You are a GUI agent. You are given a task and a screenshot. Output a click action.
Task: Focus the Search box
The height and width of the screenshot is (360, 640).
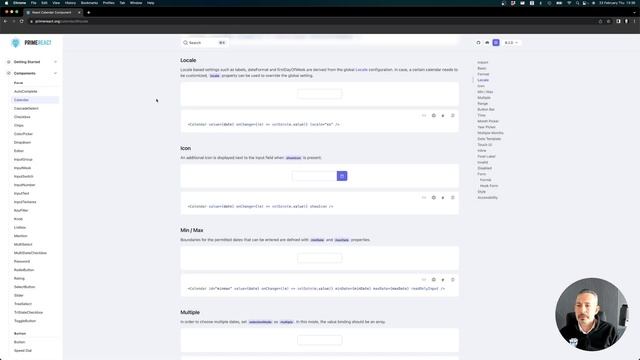pyautogui.click(x=204, y=42)
